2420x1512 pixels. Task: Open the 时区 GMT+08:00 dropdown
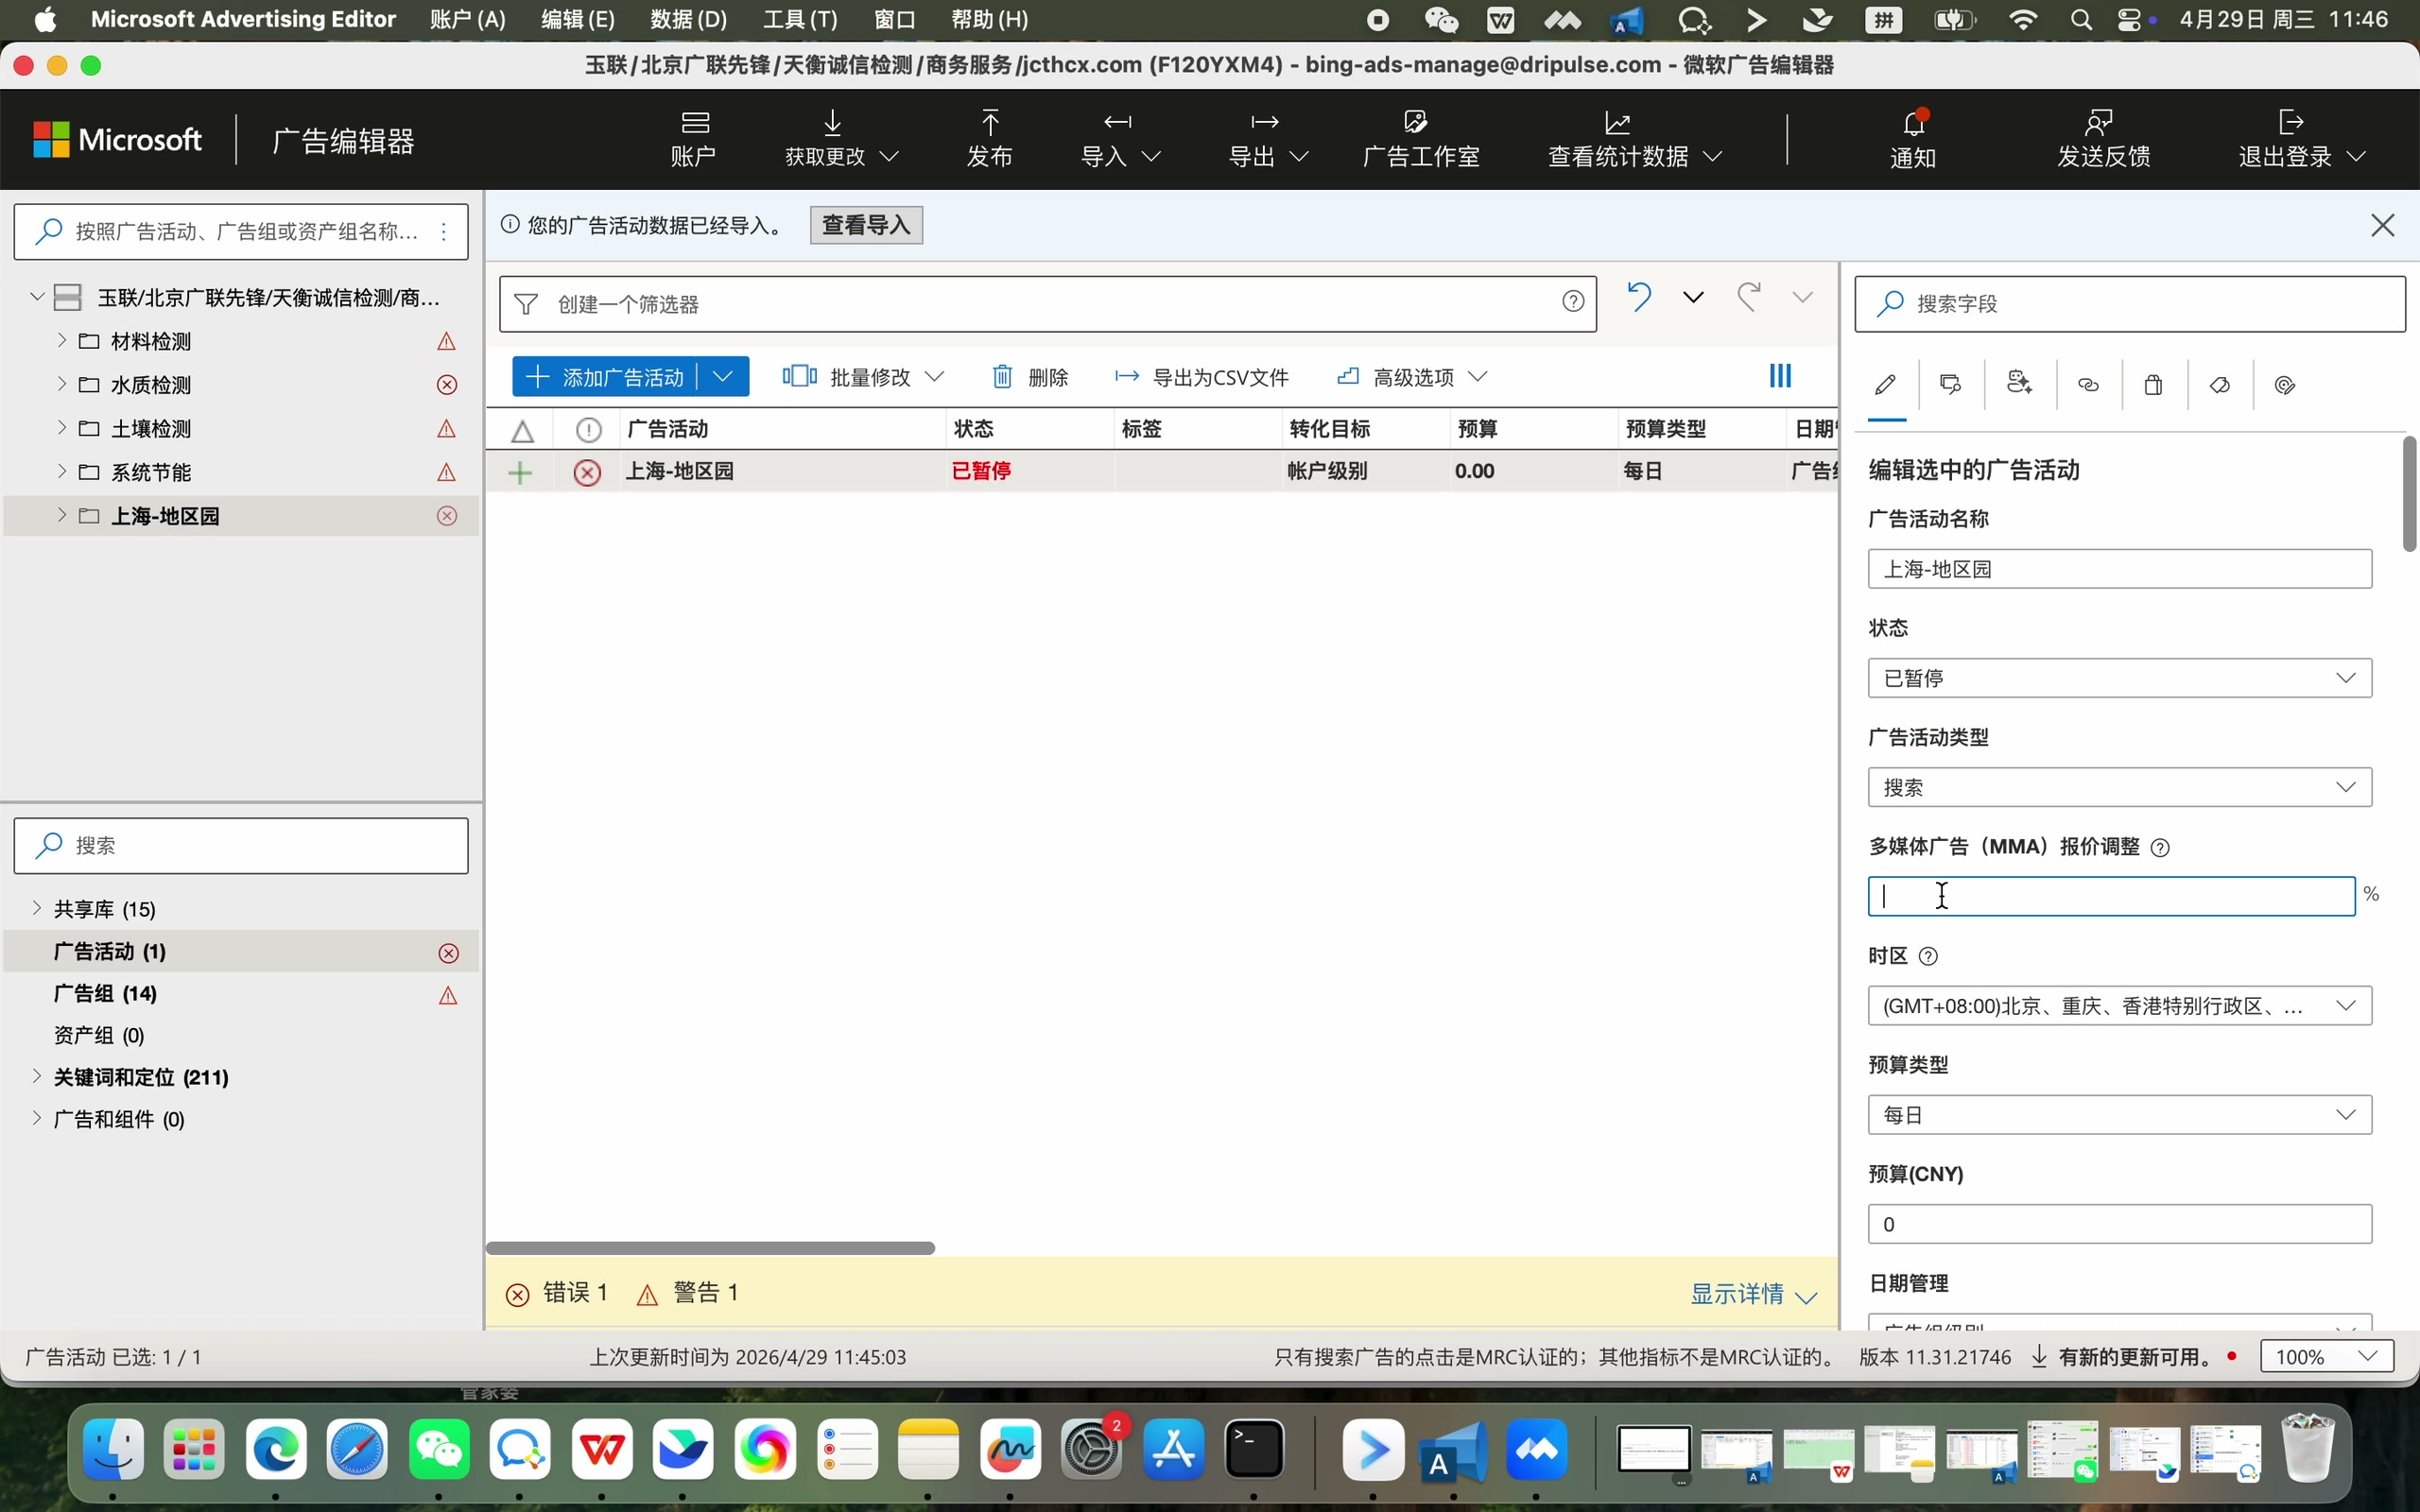[x=2119, y=1005]
